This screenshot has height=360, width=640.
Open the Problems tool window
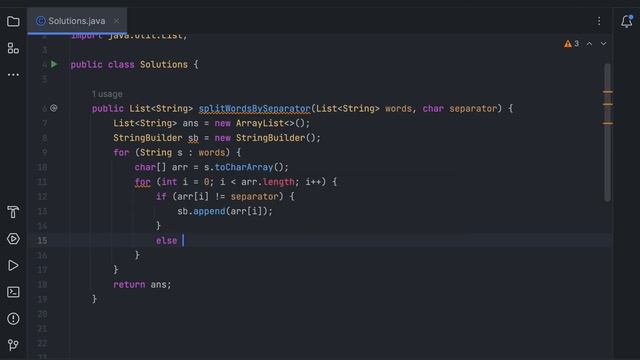coord(13,319)
